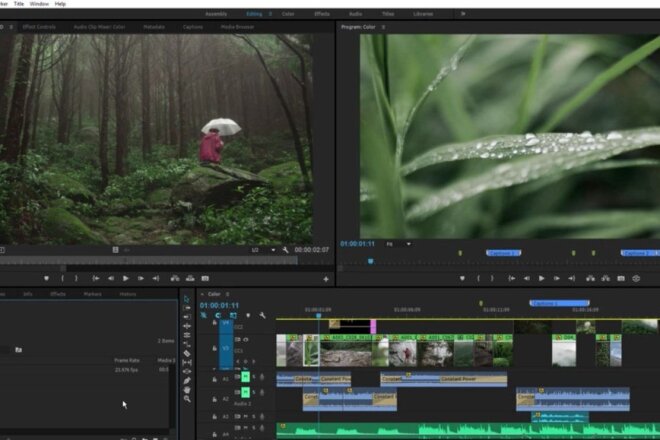Image resolution: width=660 pixels, height=440 pixels.
Task: Mute track A3 with its M button
Action: [245, 416]
